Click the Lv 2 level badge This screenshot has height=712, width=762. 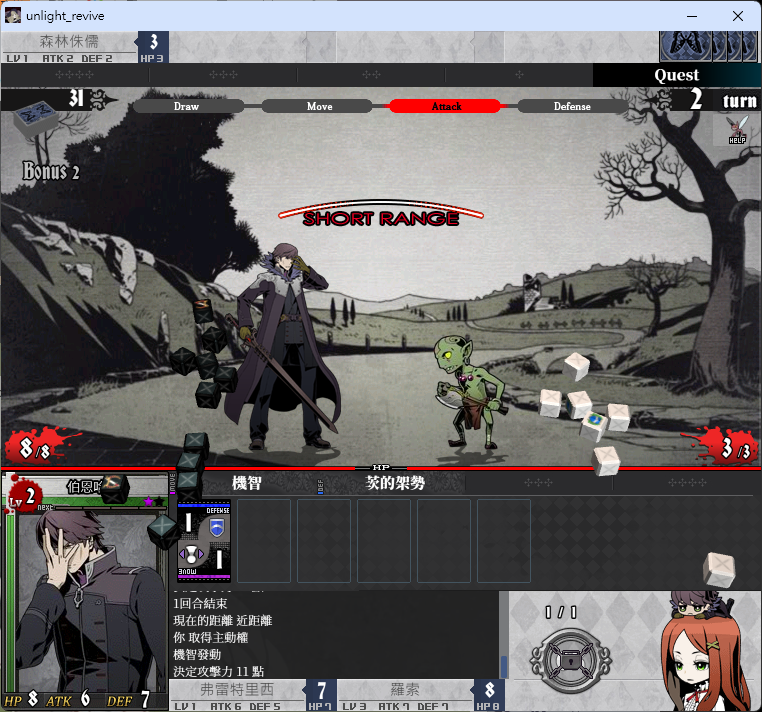(x=23, y=496)
